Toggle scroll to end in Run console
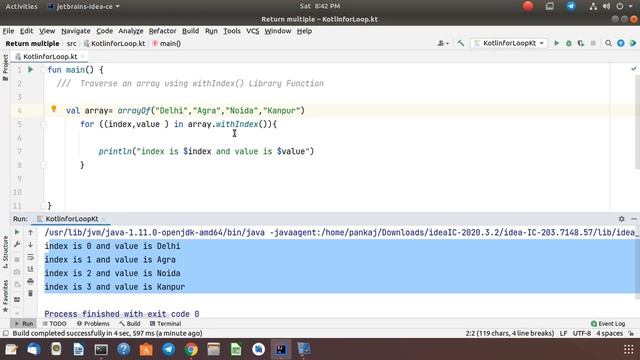 (x=30, y=269)
